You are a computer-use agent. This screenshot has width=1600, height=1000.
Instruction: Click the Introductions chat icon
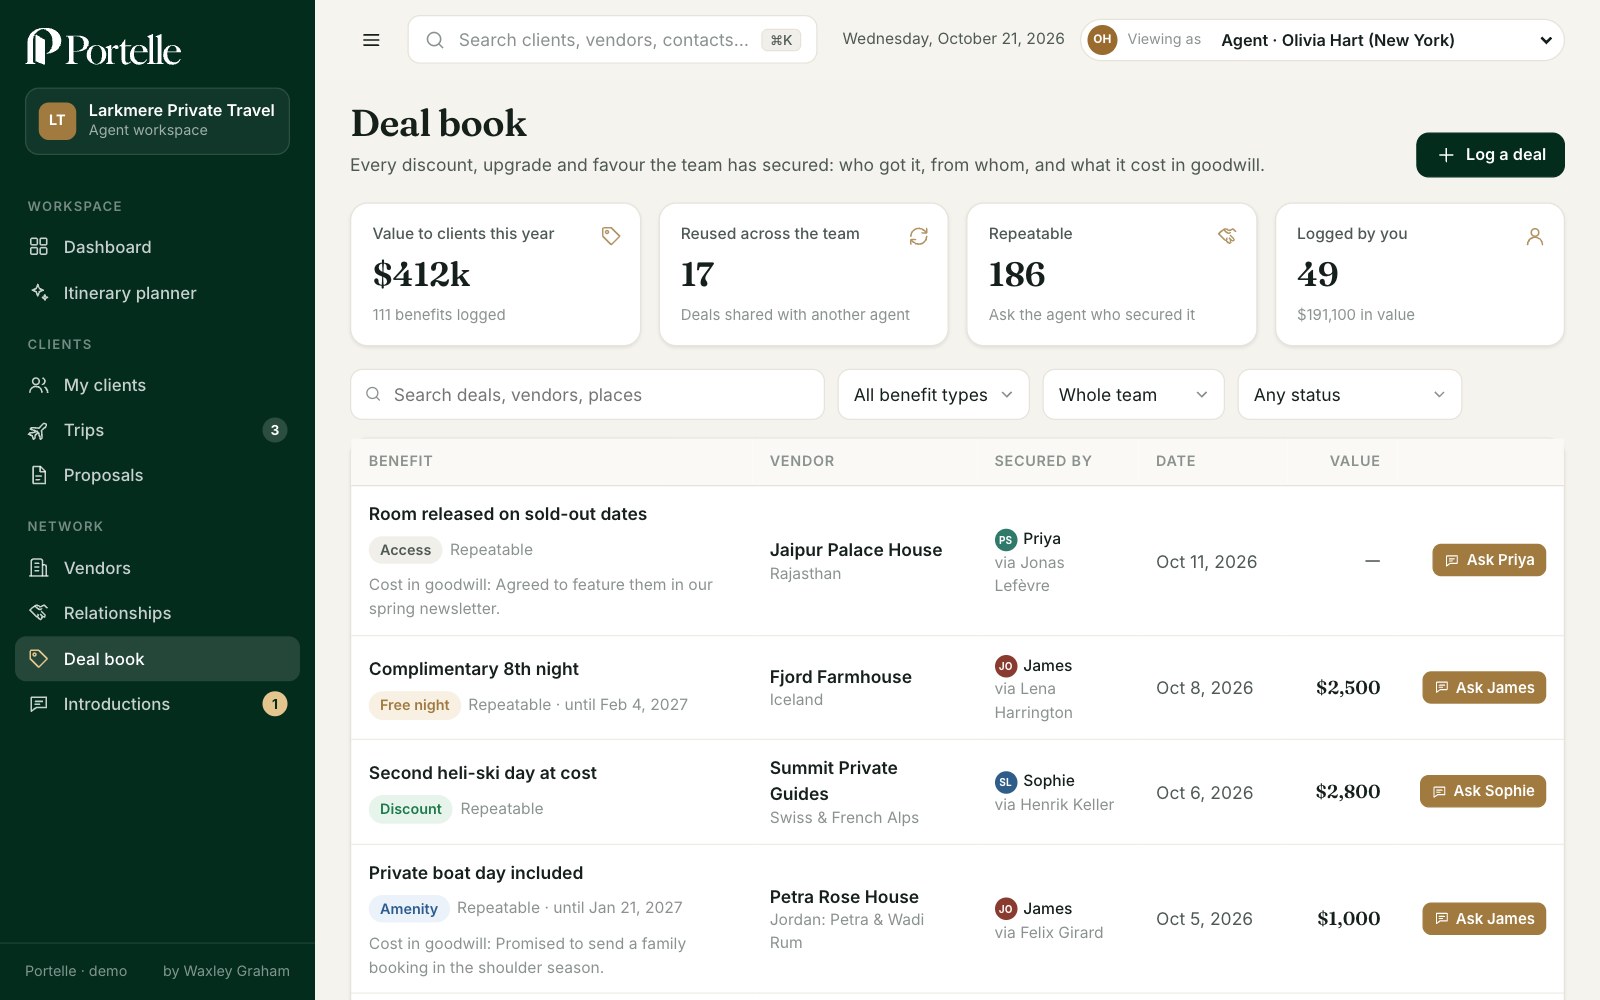pyautogui.click(x=39, y=704)
